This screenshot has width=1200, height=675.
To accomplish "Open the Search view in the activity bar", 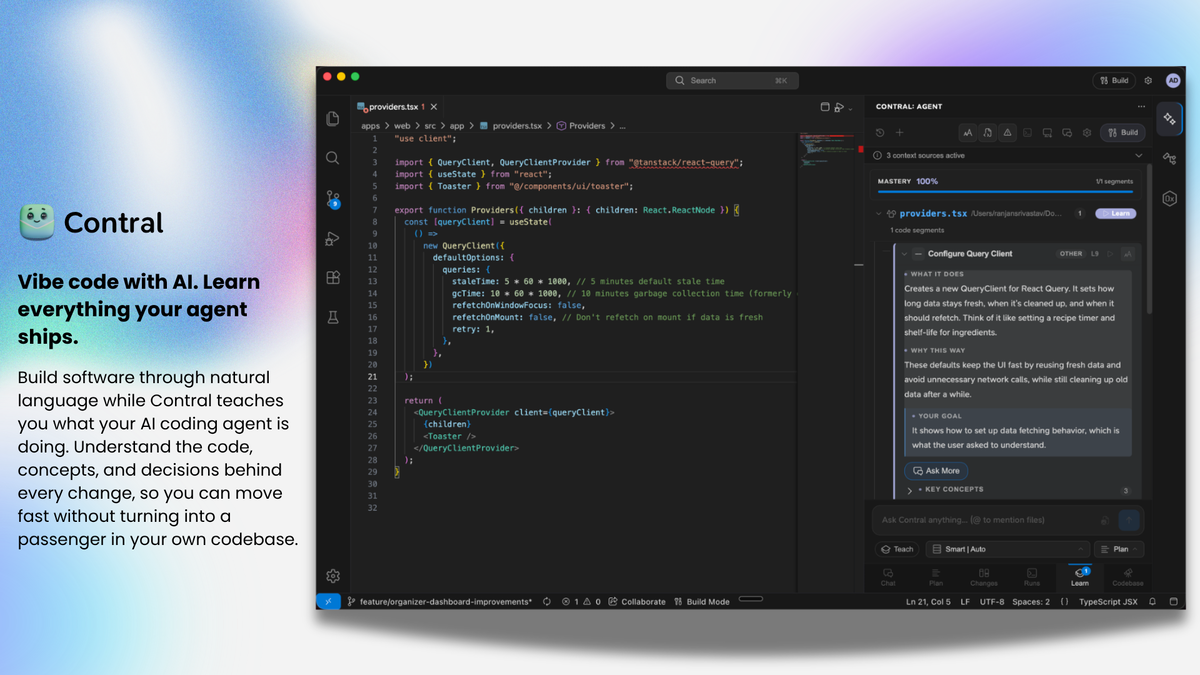I will 333,158.
